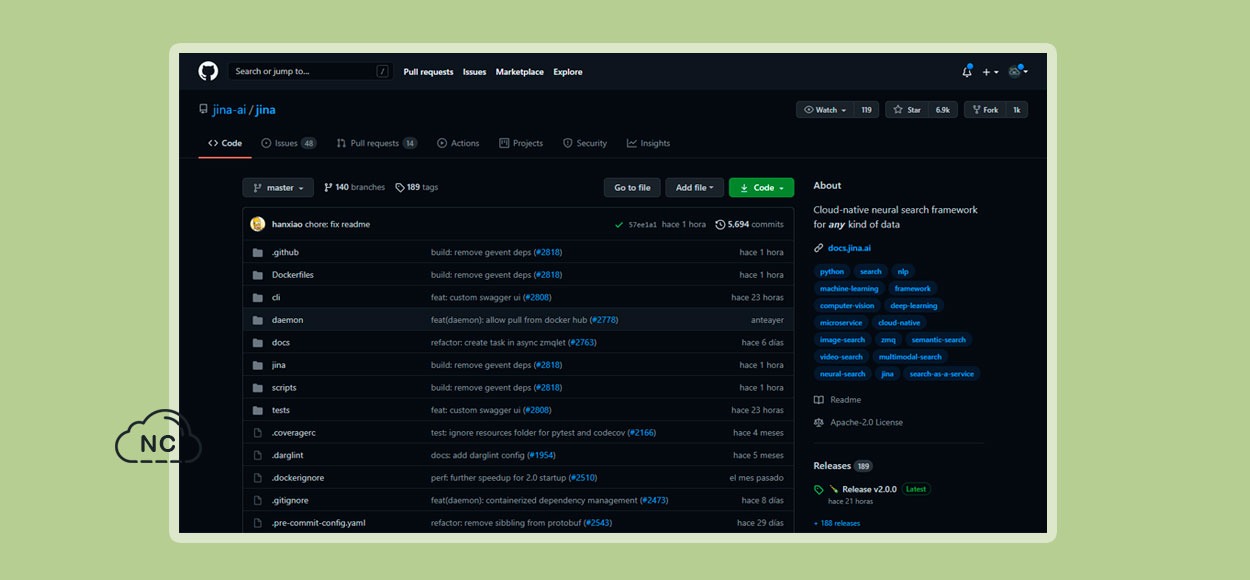The width and height of the screenshot is (1250, 580).
Task: Select the computer-vision topic tag
Action: click(847, 306)
